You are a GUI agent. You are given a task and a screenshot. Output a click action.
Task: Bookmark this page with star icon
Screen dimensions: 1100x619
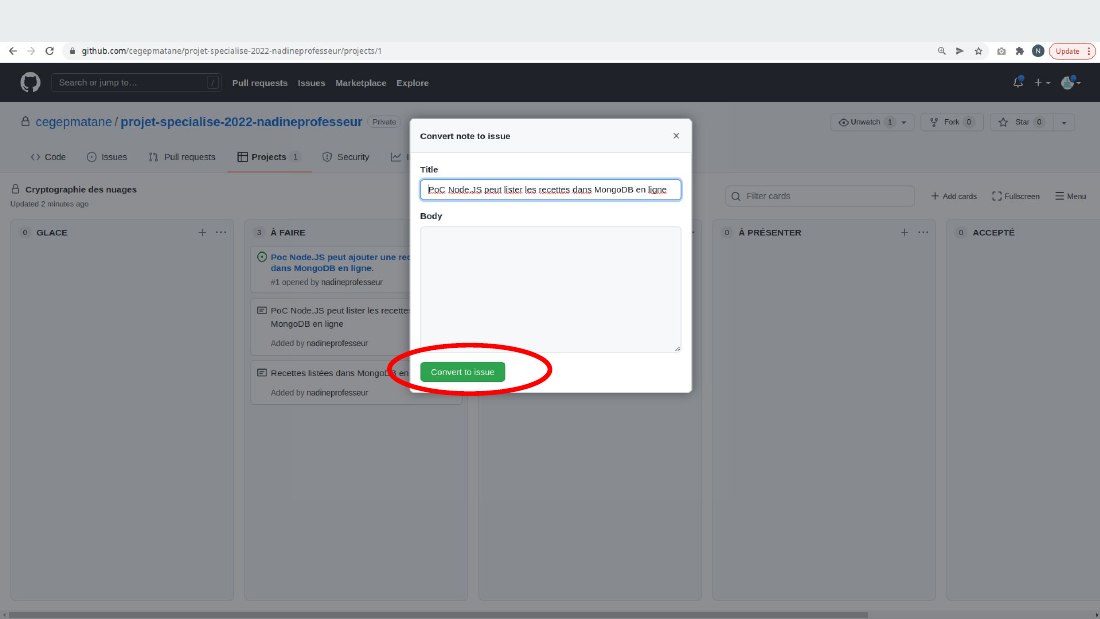click(x=978, y=51)
